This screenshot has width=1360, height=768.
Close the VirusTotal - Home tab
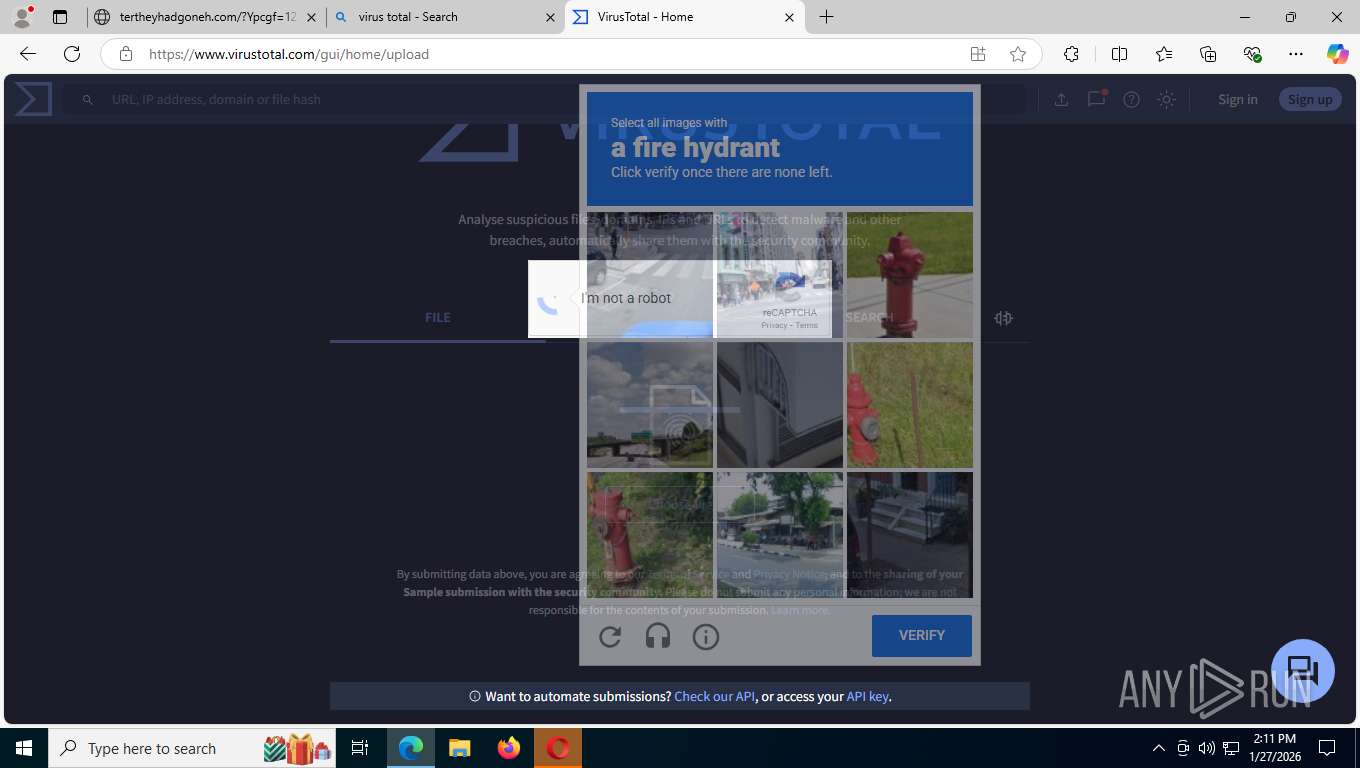(789, 17)
